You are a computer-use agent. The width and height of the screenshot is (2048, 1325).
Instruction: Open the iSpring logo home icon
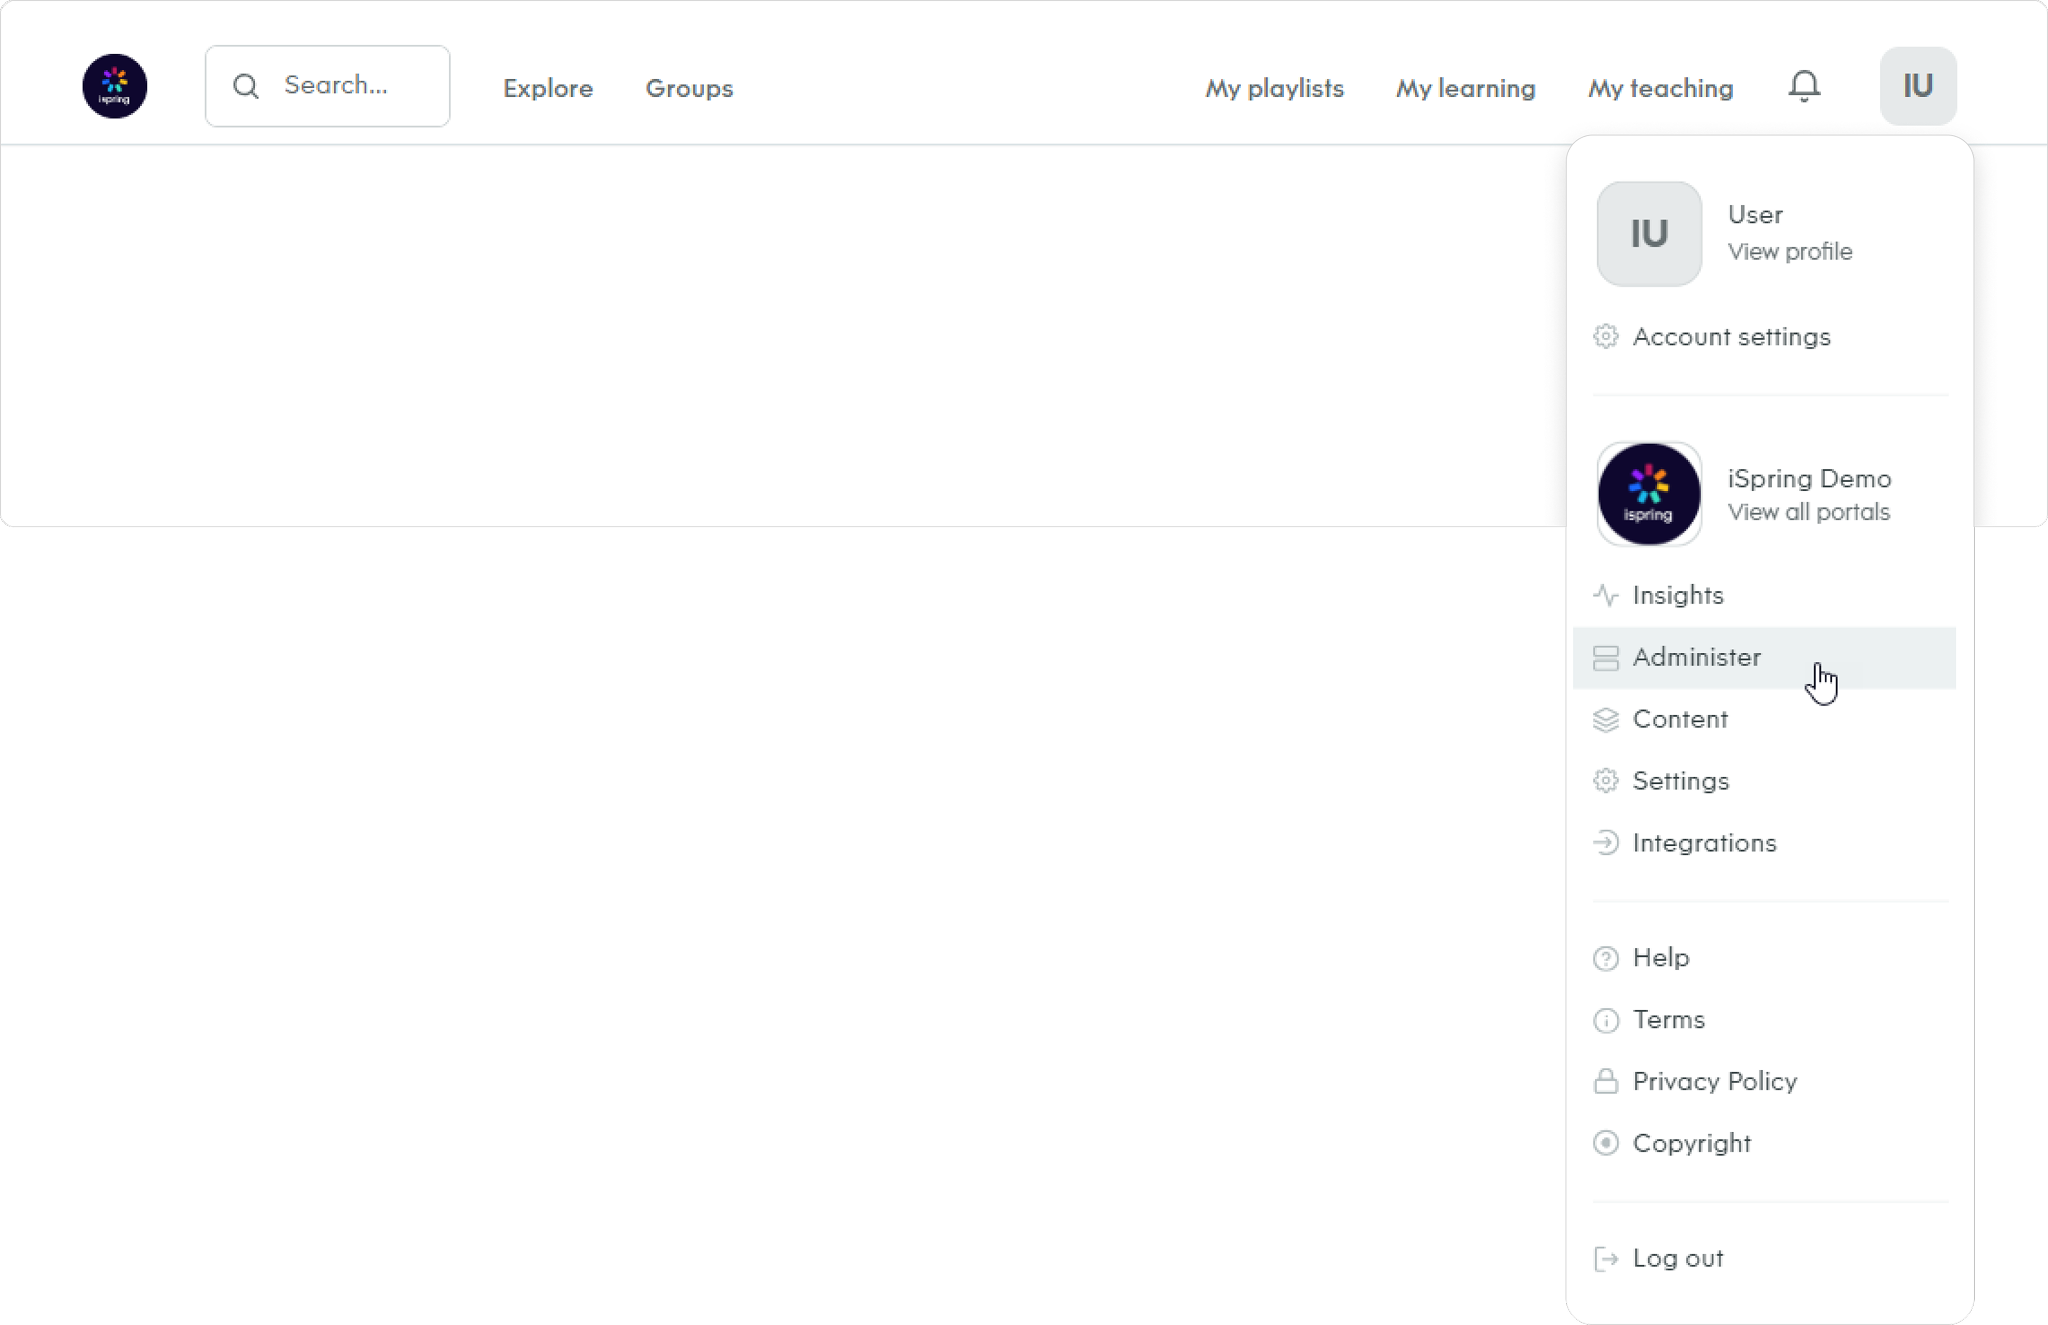[x=115, y=86]
